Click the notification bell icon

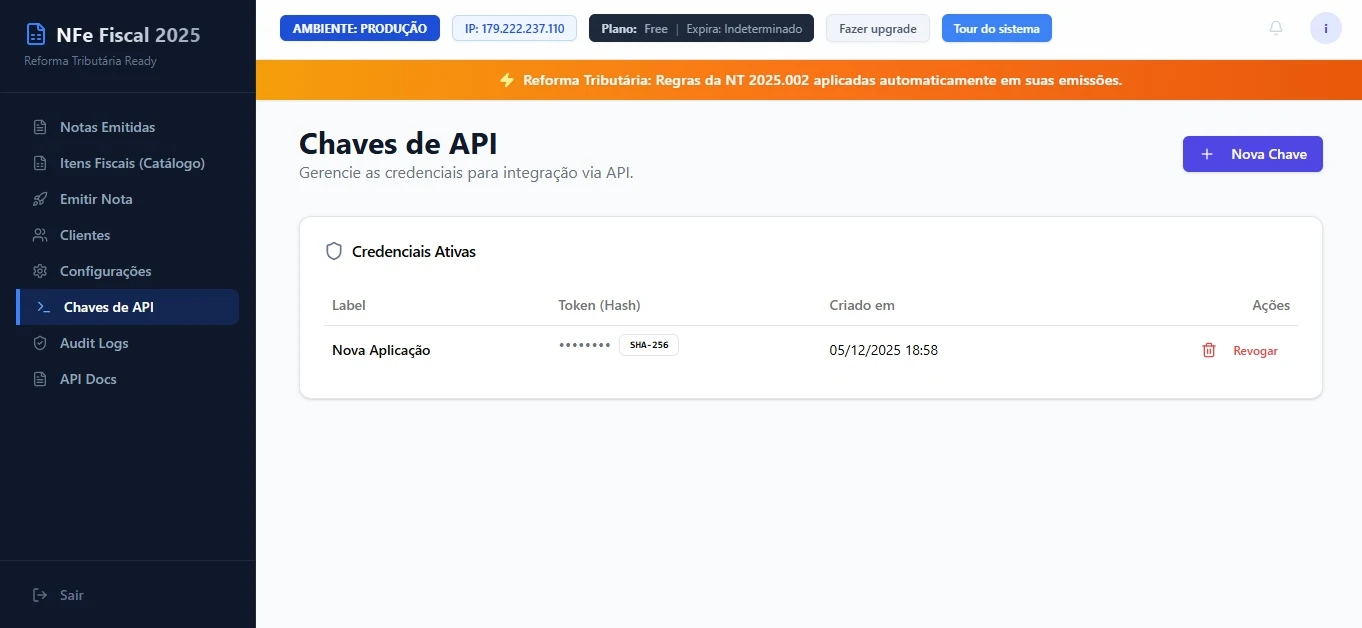coord(1275,28)
